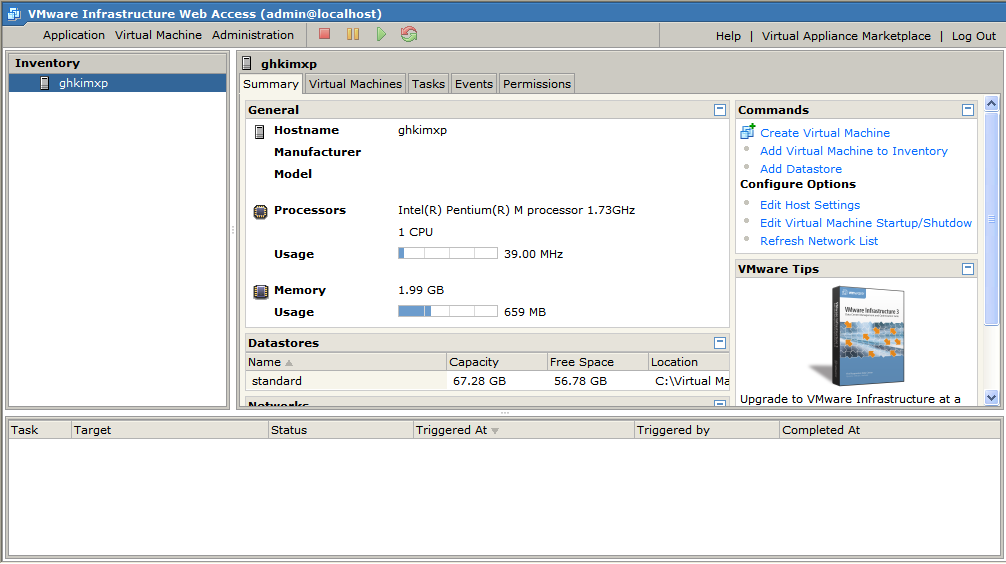Click the red Power Off stop icon
The width and height of the screenshot is (1006, 564).
click(x=325, y=34)
